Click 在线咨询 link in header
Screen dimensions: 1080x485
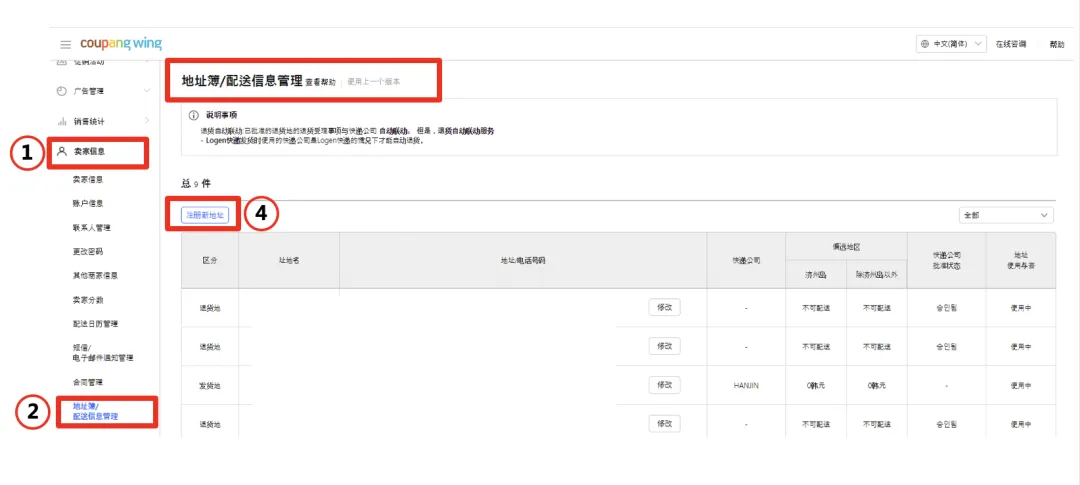pos(1010,44)
